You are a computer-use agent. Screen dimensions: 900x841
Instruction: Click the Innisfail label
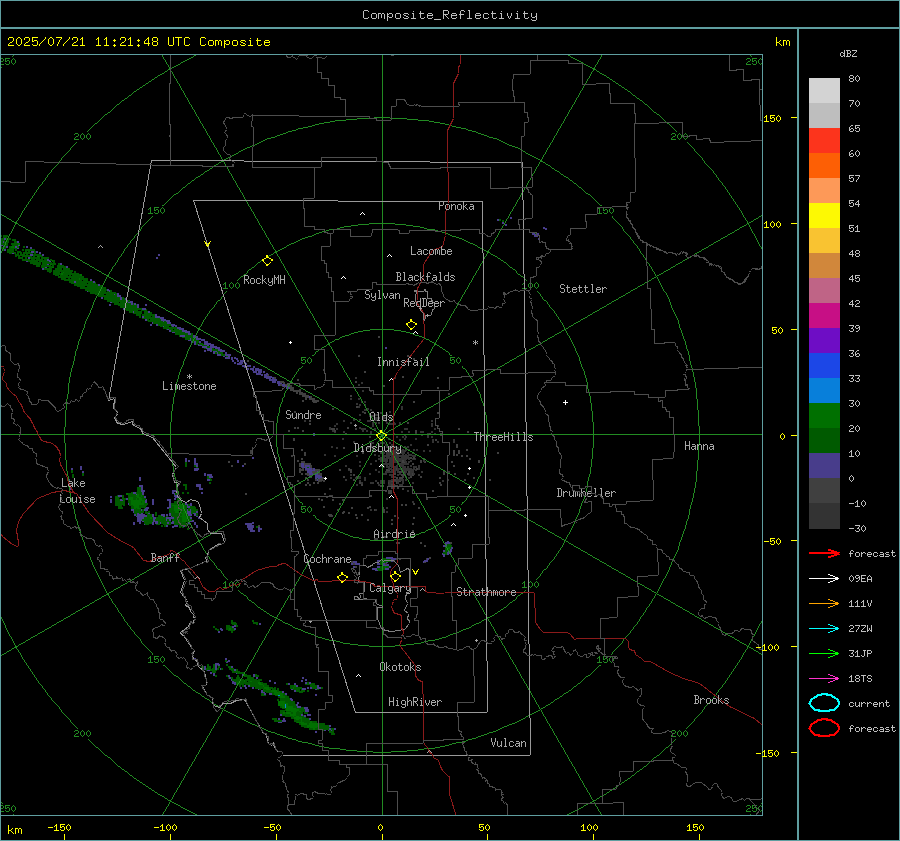[x=403, y=362]
